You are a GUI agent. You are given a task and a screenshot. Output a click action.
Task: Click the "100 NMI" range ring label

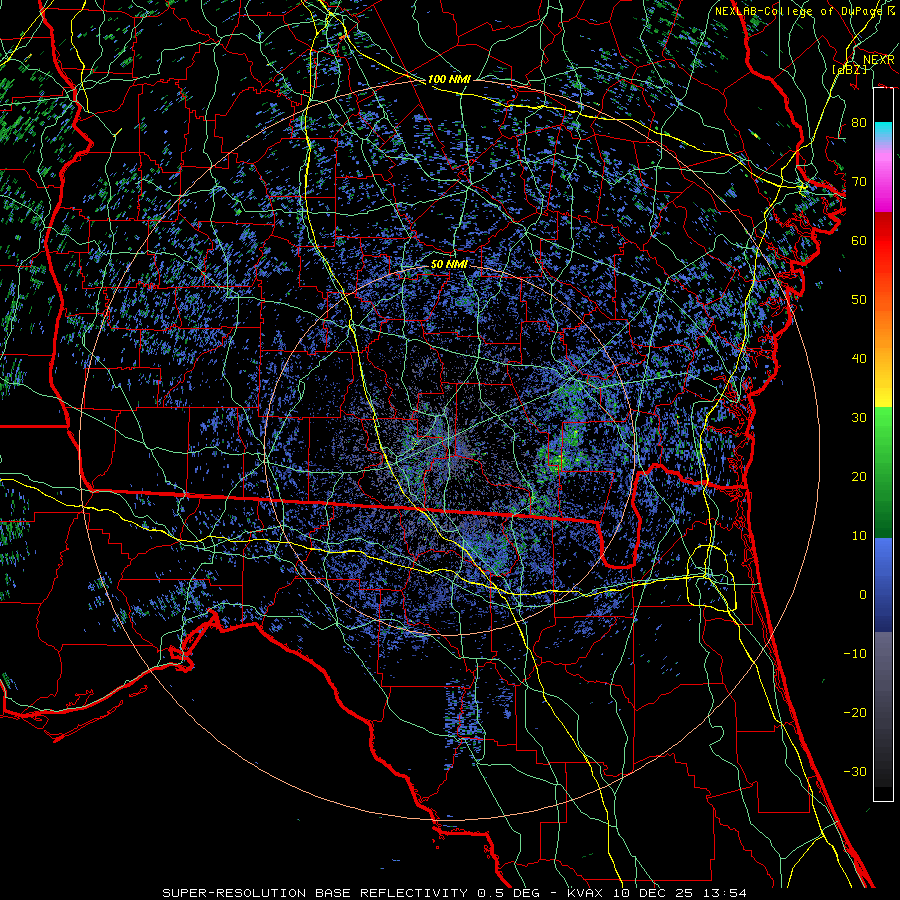449,79
